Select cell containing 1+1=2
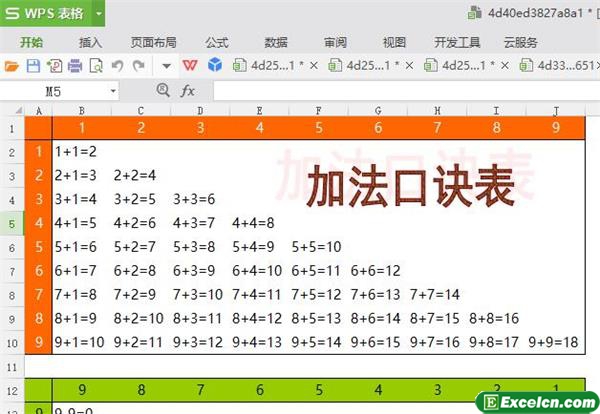The image size is (600, 414). (x=82, y=152)
